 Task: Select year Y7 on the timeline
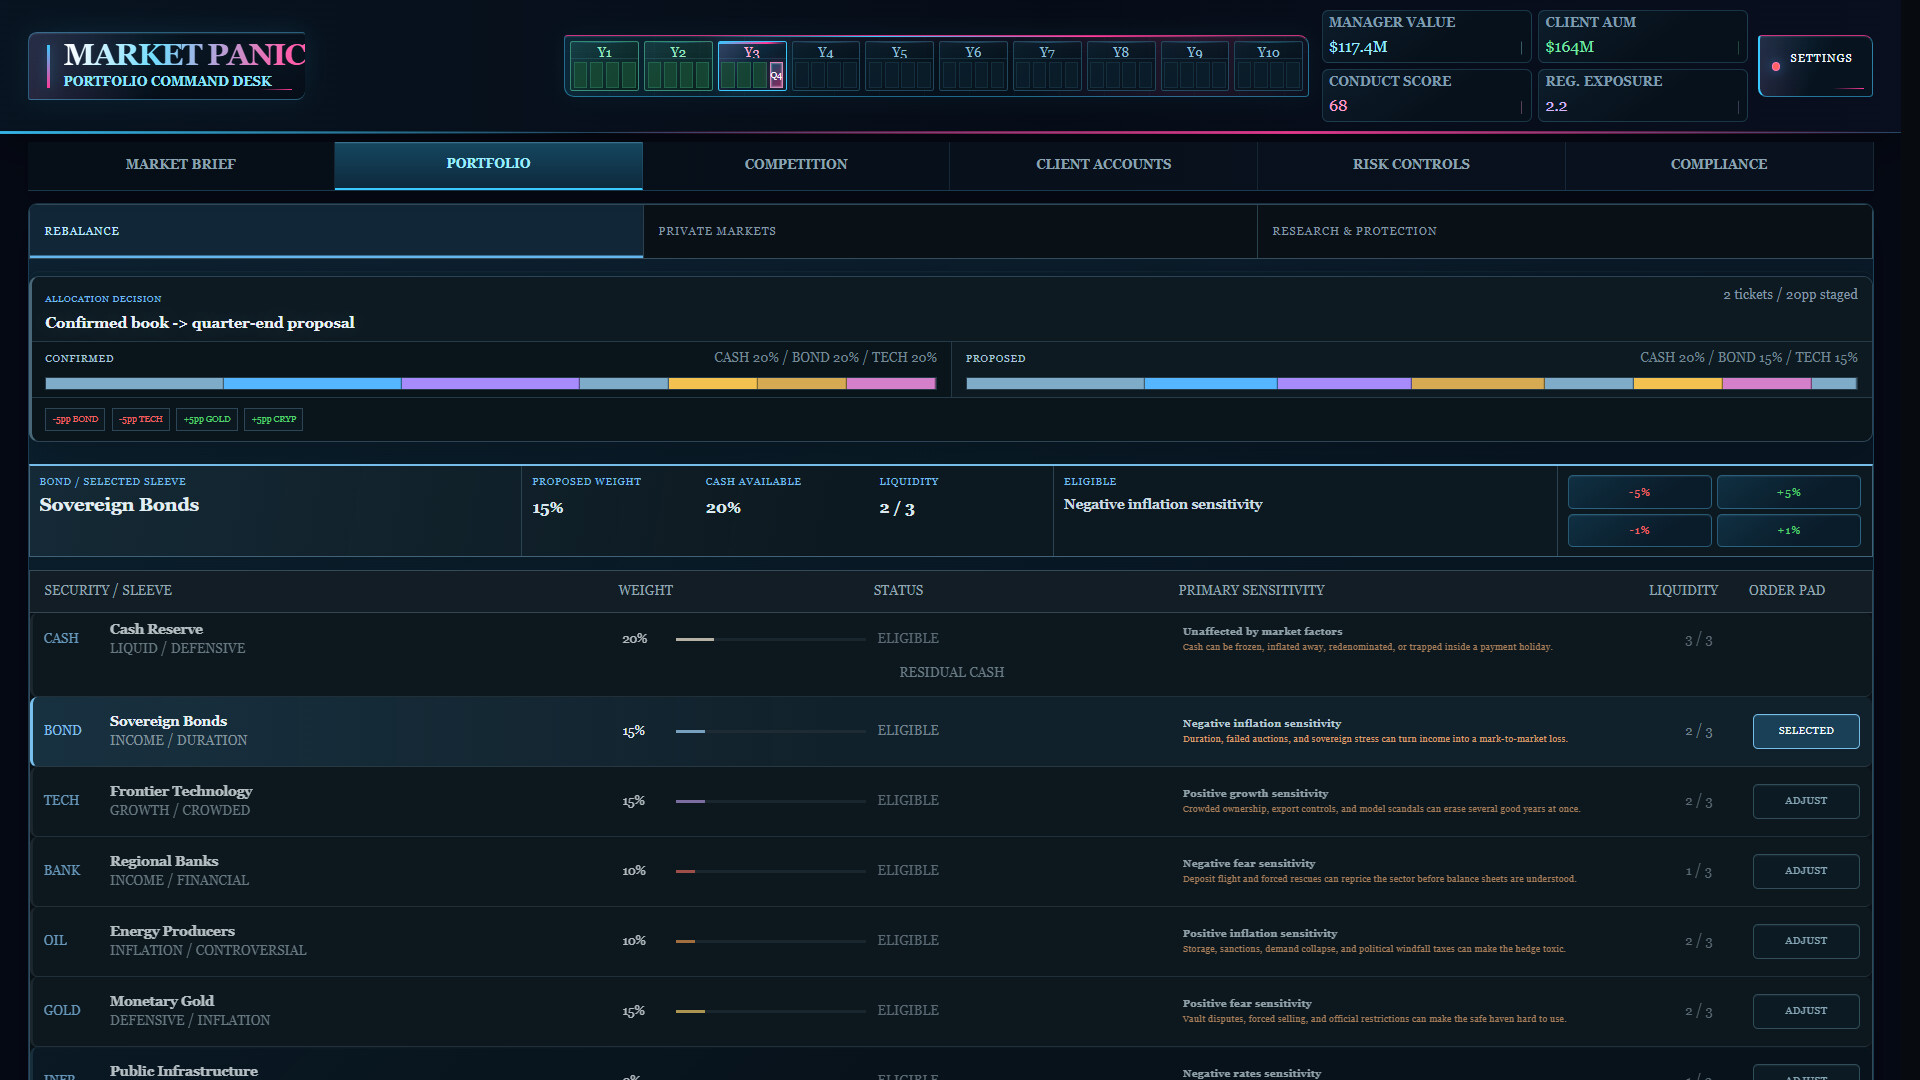point(1047,66)
